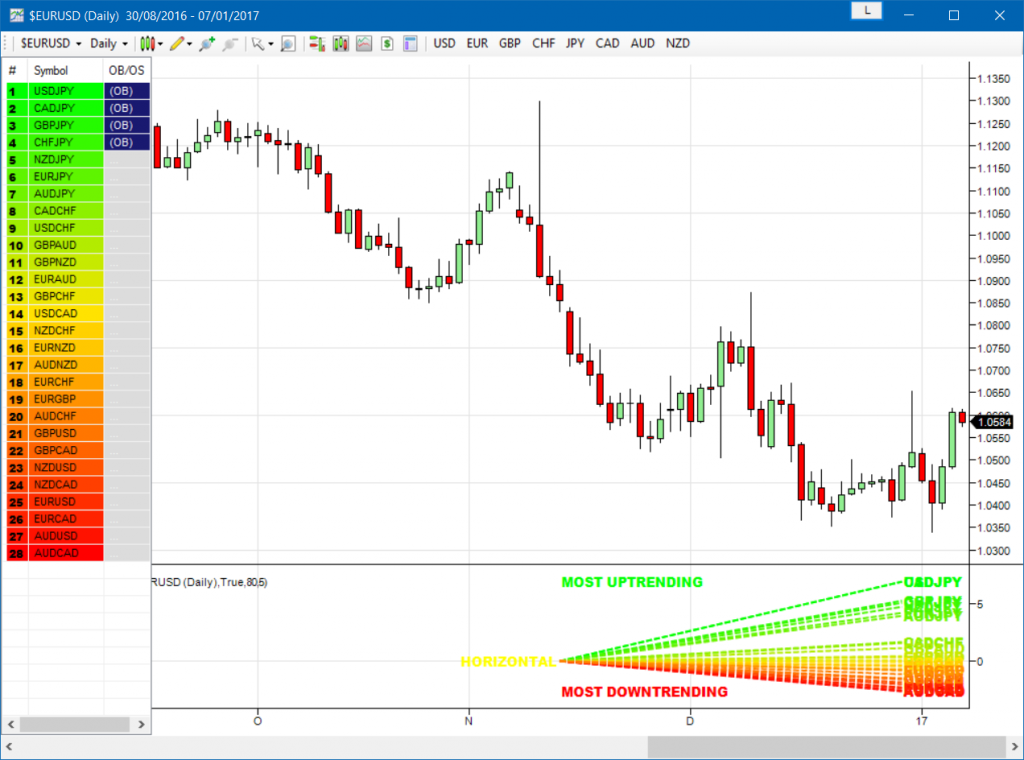Open the $EURUSD symbol dropdown
Viewport: 1024px width, 760px height.
point(50,44)
